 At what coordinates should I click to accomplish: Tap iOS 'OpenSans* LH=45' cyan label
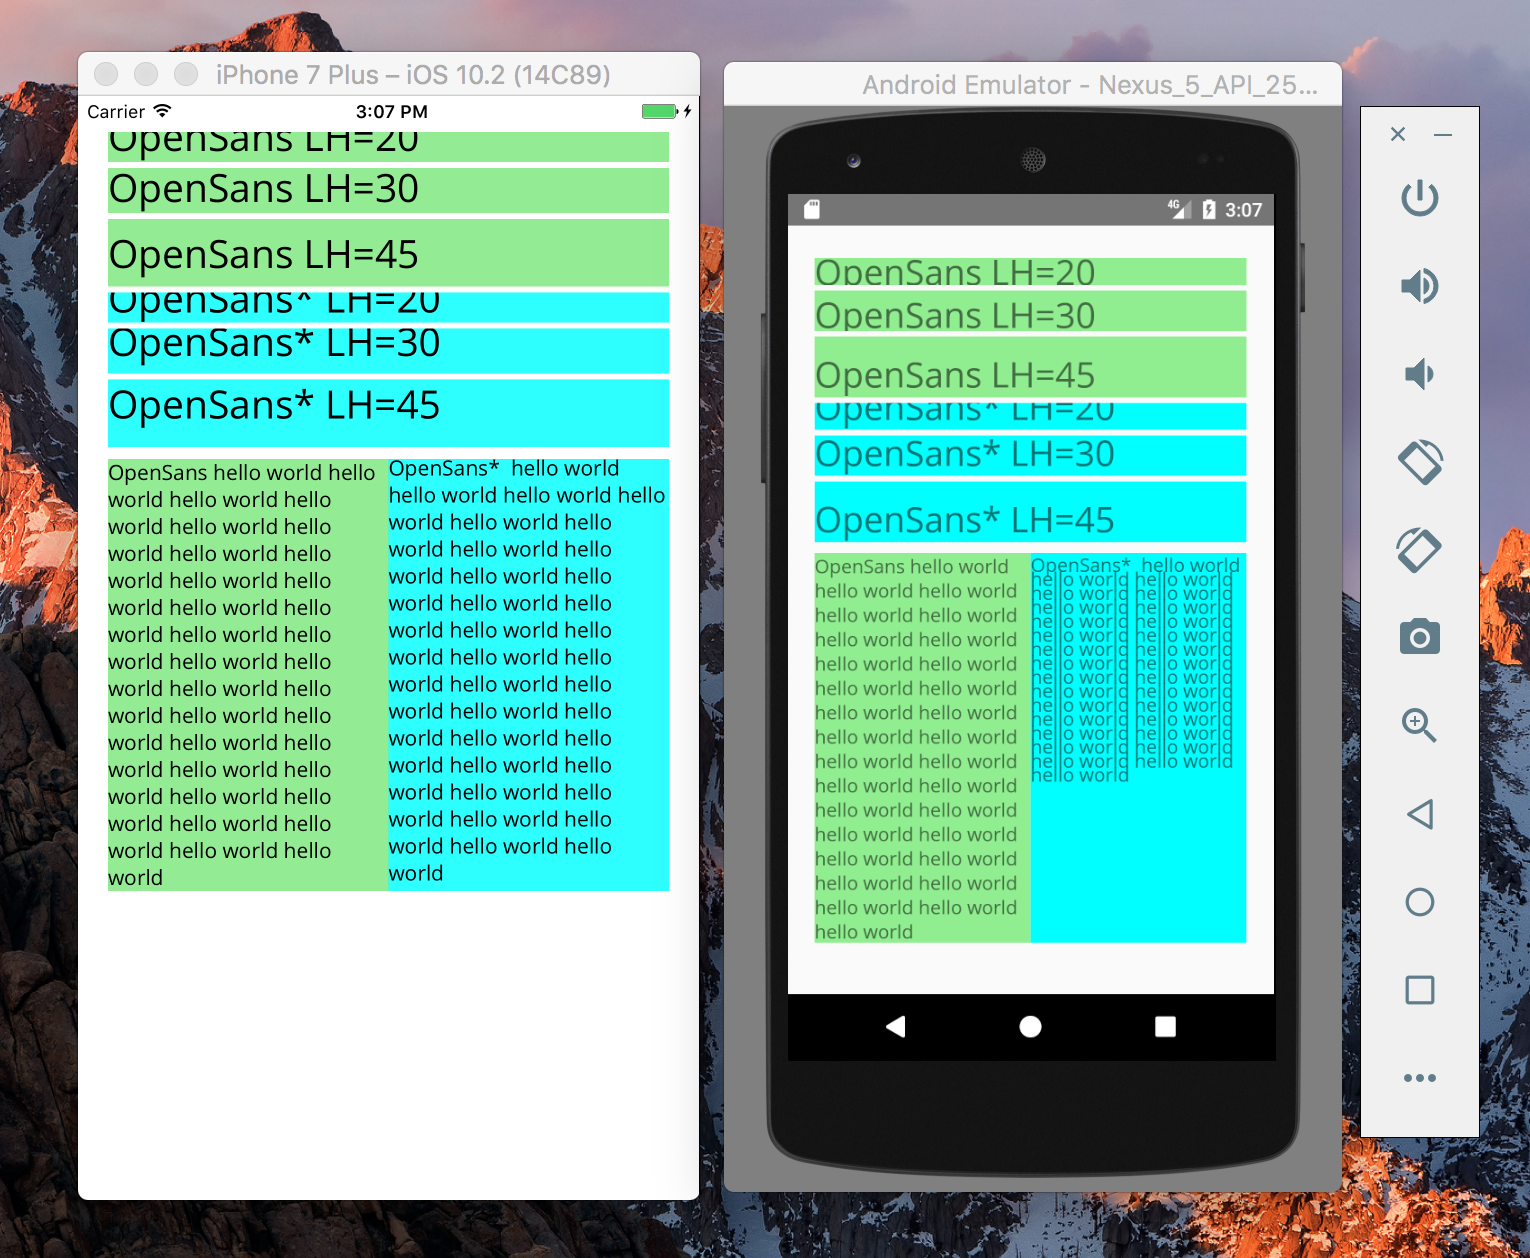pyautogui.click(x=388, y=413)
